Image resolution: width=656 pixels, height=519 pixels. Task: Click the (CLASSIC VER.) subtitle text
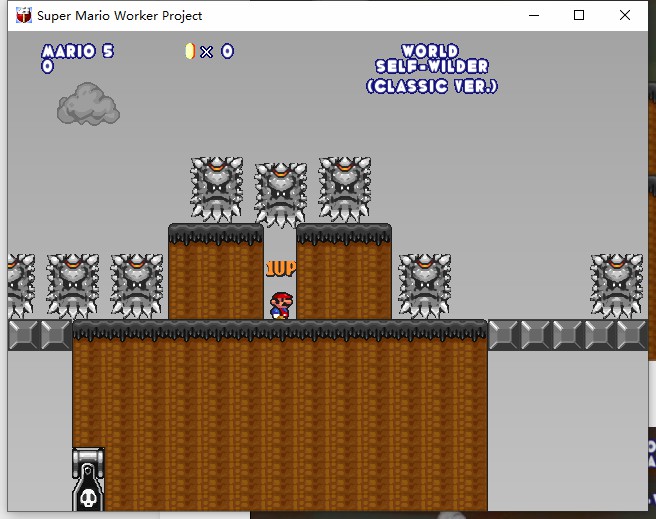[x=432, y=87]
